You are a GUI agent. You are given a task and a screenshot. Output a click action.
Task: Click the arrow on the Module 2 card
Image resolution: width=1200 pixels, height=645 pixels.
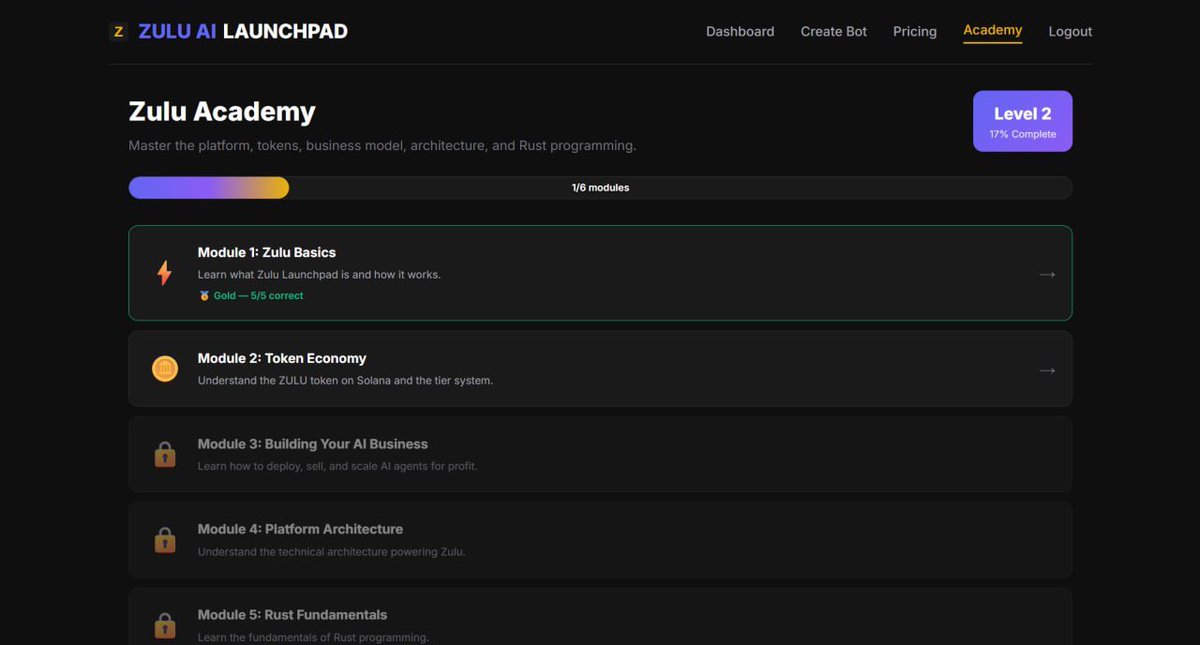(x=1047, y=370)
